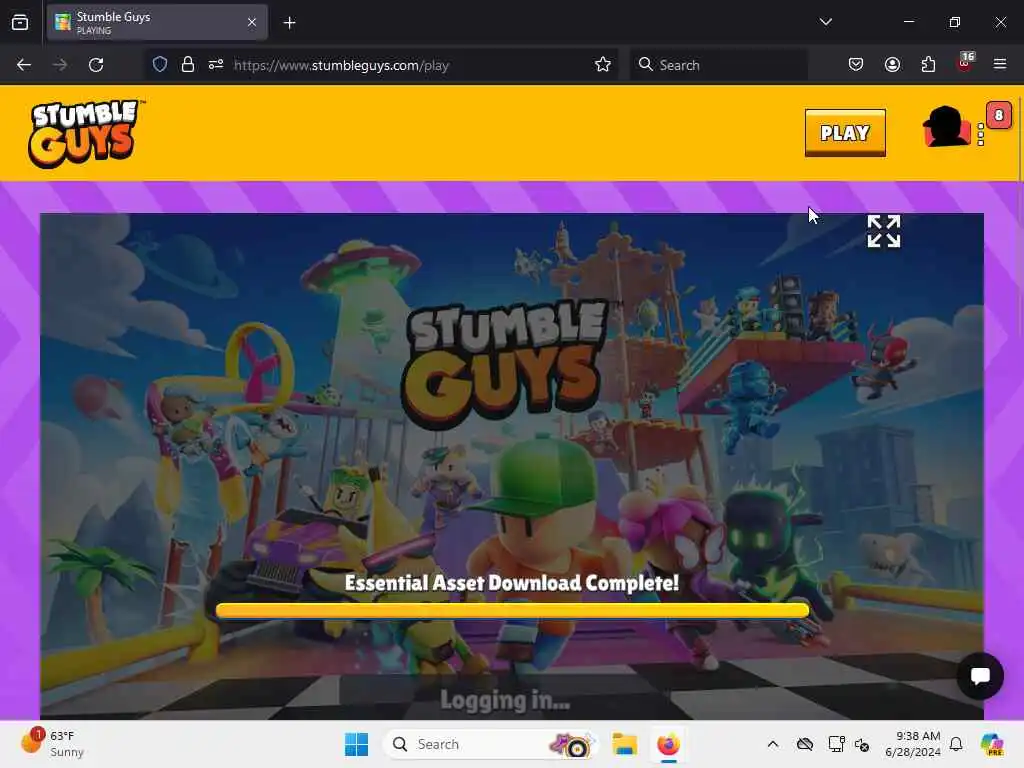Open the weather widget showing 63°F Sunny
Screen dimensions: 1024x768
tap(52, 743)
